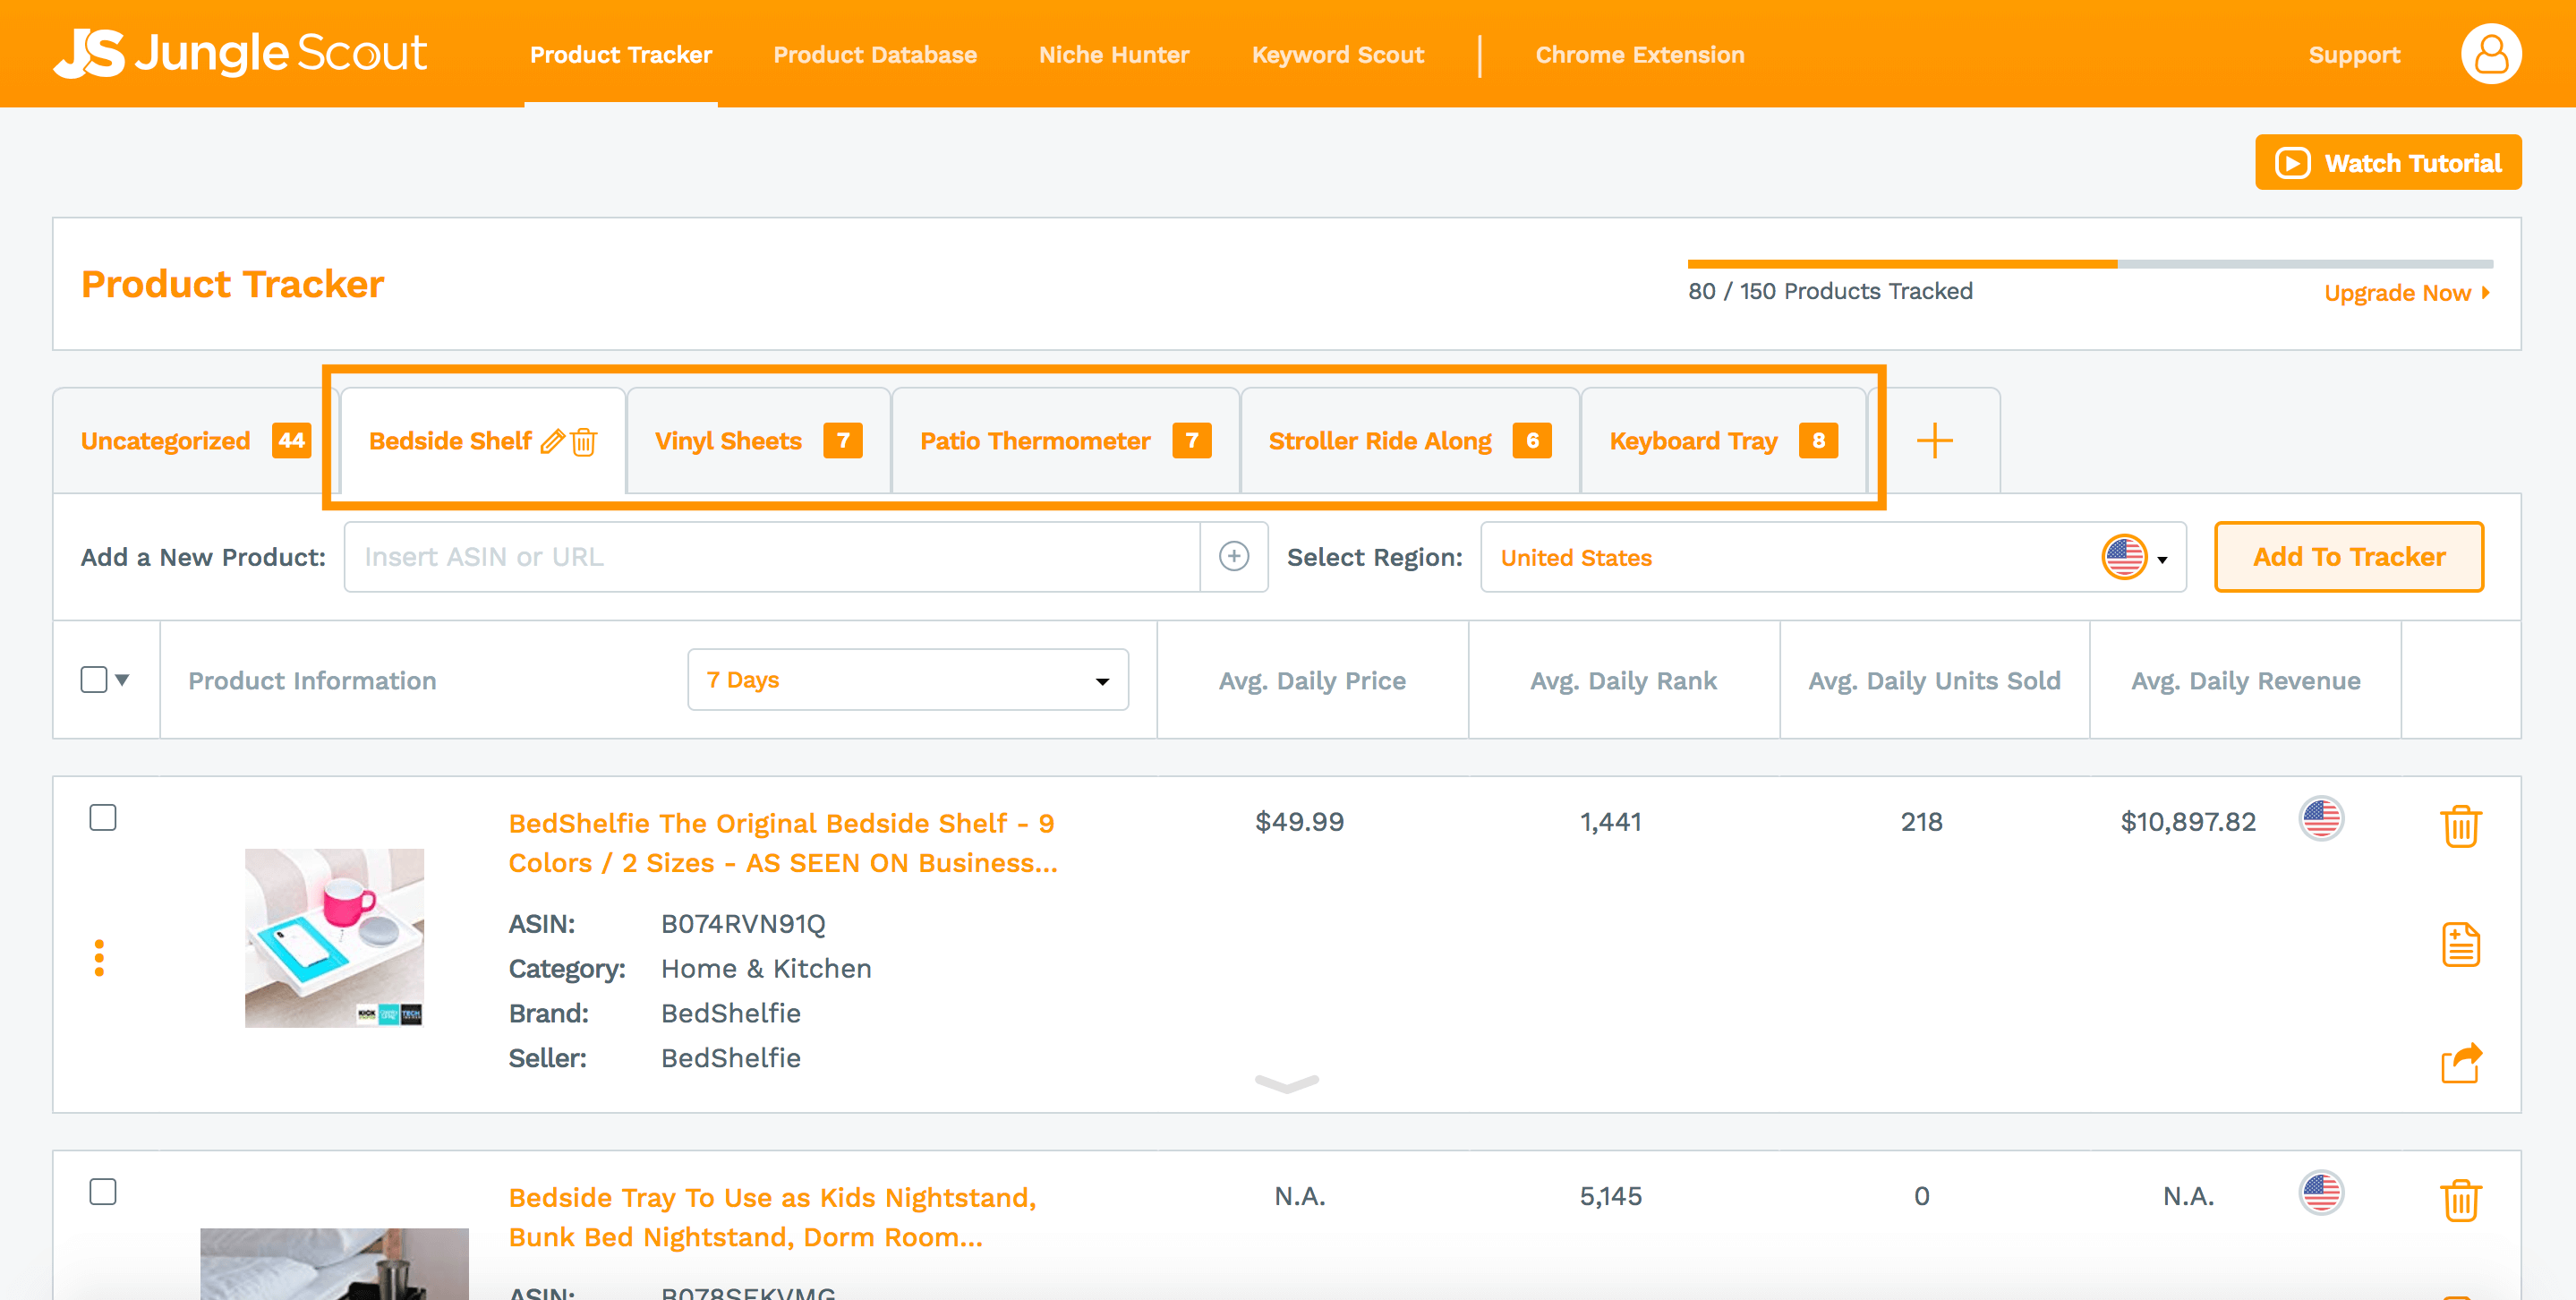Click the Add To Tracker button

pyautogui.click(x=2348, y=557)
